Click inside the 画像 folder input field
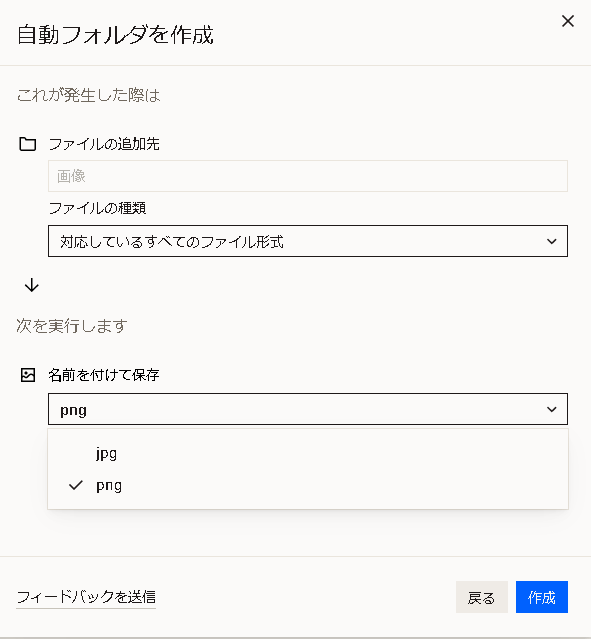Viewport: 591px width, 639px height. [x=308, y=176]
